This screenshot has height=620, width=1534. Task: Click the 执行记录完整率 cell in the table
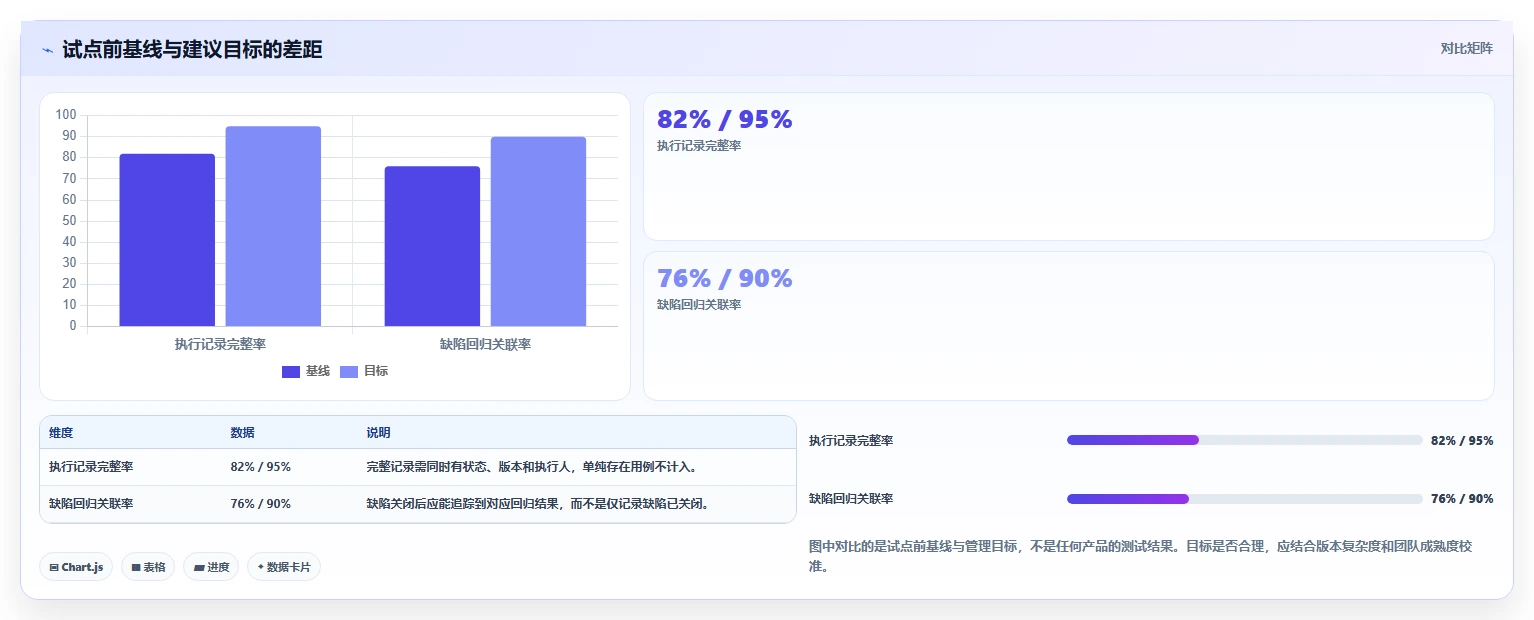tap(91, 467)
